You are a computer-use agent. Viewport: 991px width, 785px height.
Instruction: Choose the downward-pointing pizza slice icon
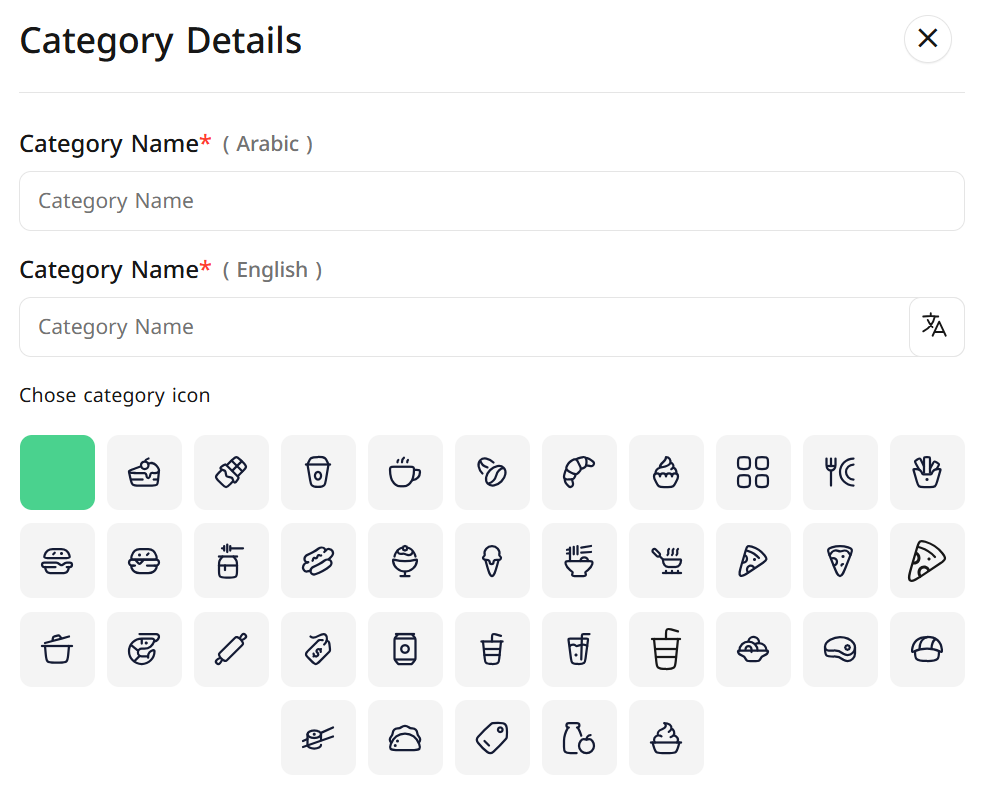(x=840, y=561)
